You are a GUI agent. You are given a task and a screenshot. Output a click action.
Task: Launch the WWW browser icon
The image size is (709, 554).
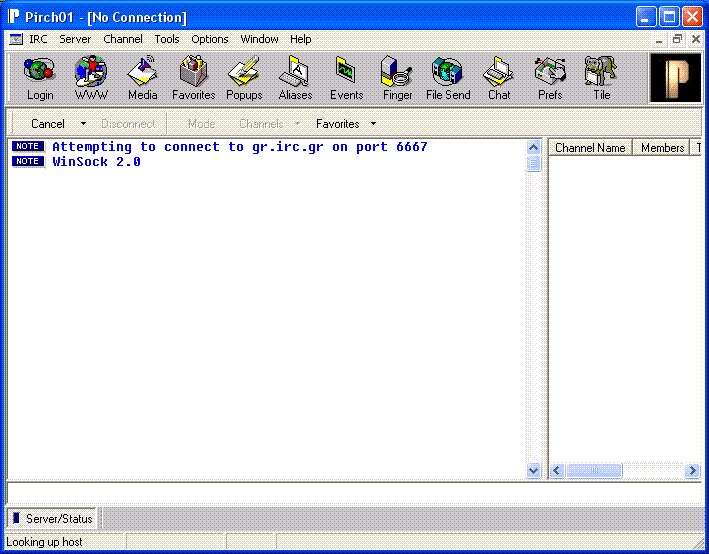coord(91,78)
